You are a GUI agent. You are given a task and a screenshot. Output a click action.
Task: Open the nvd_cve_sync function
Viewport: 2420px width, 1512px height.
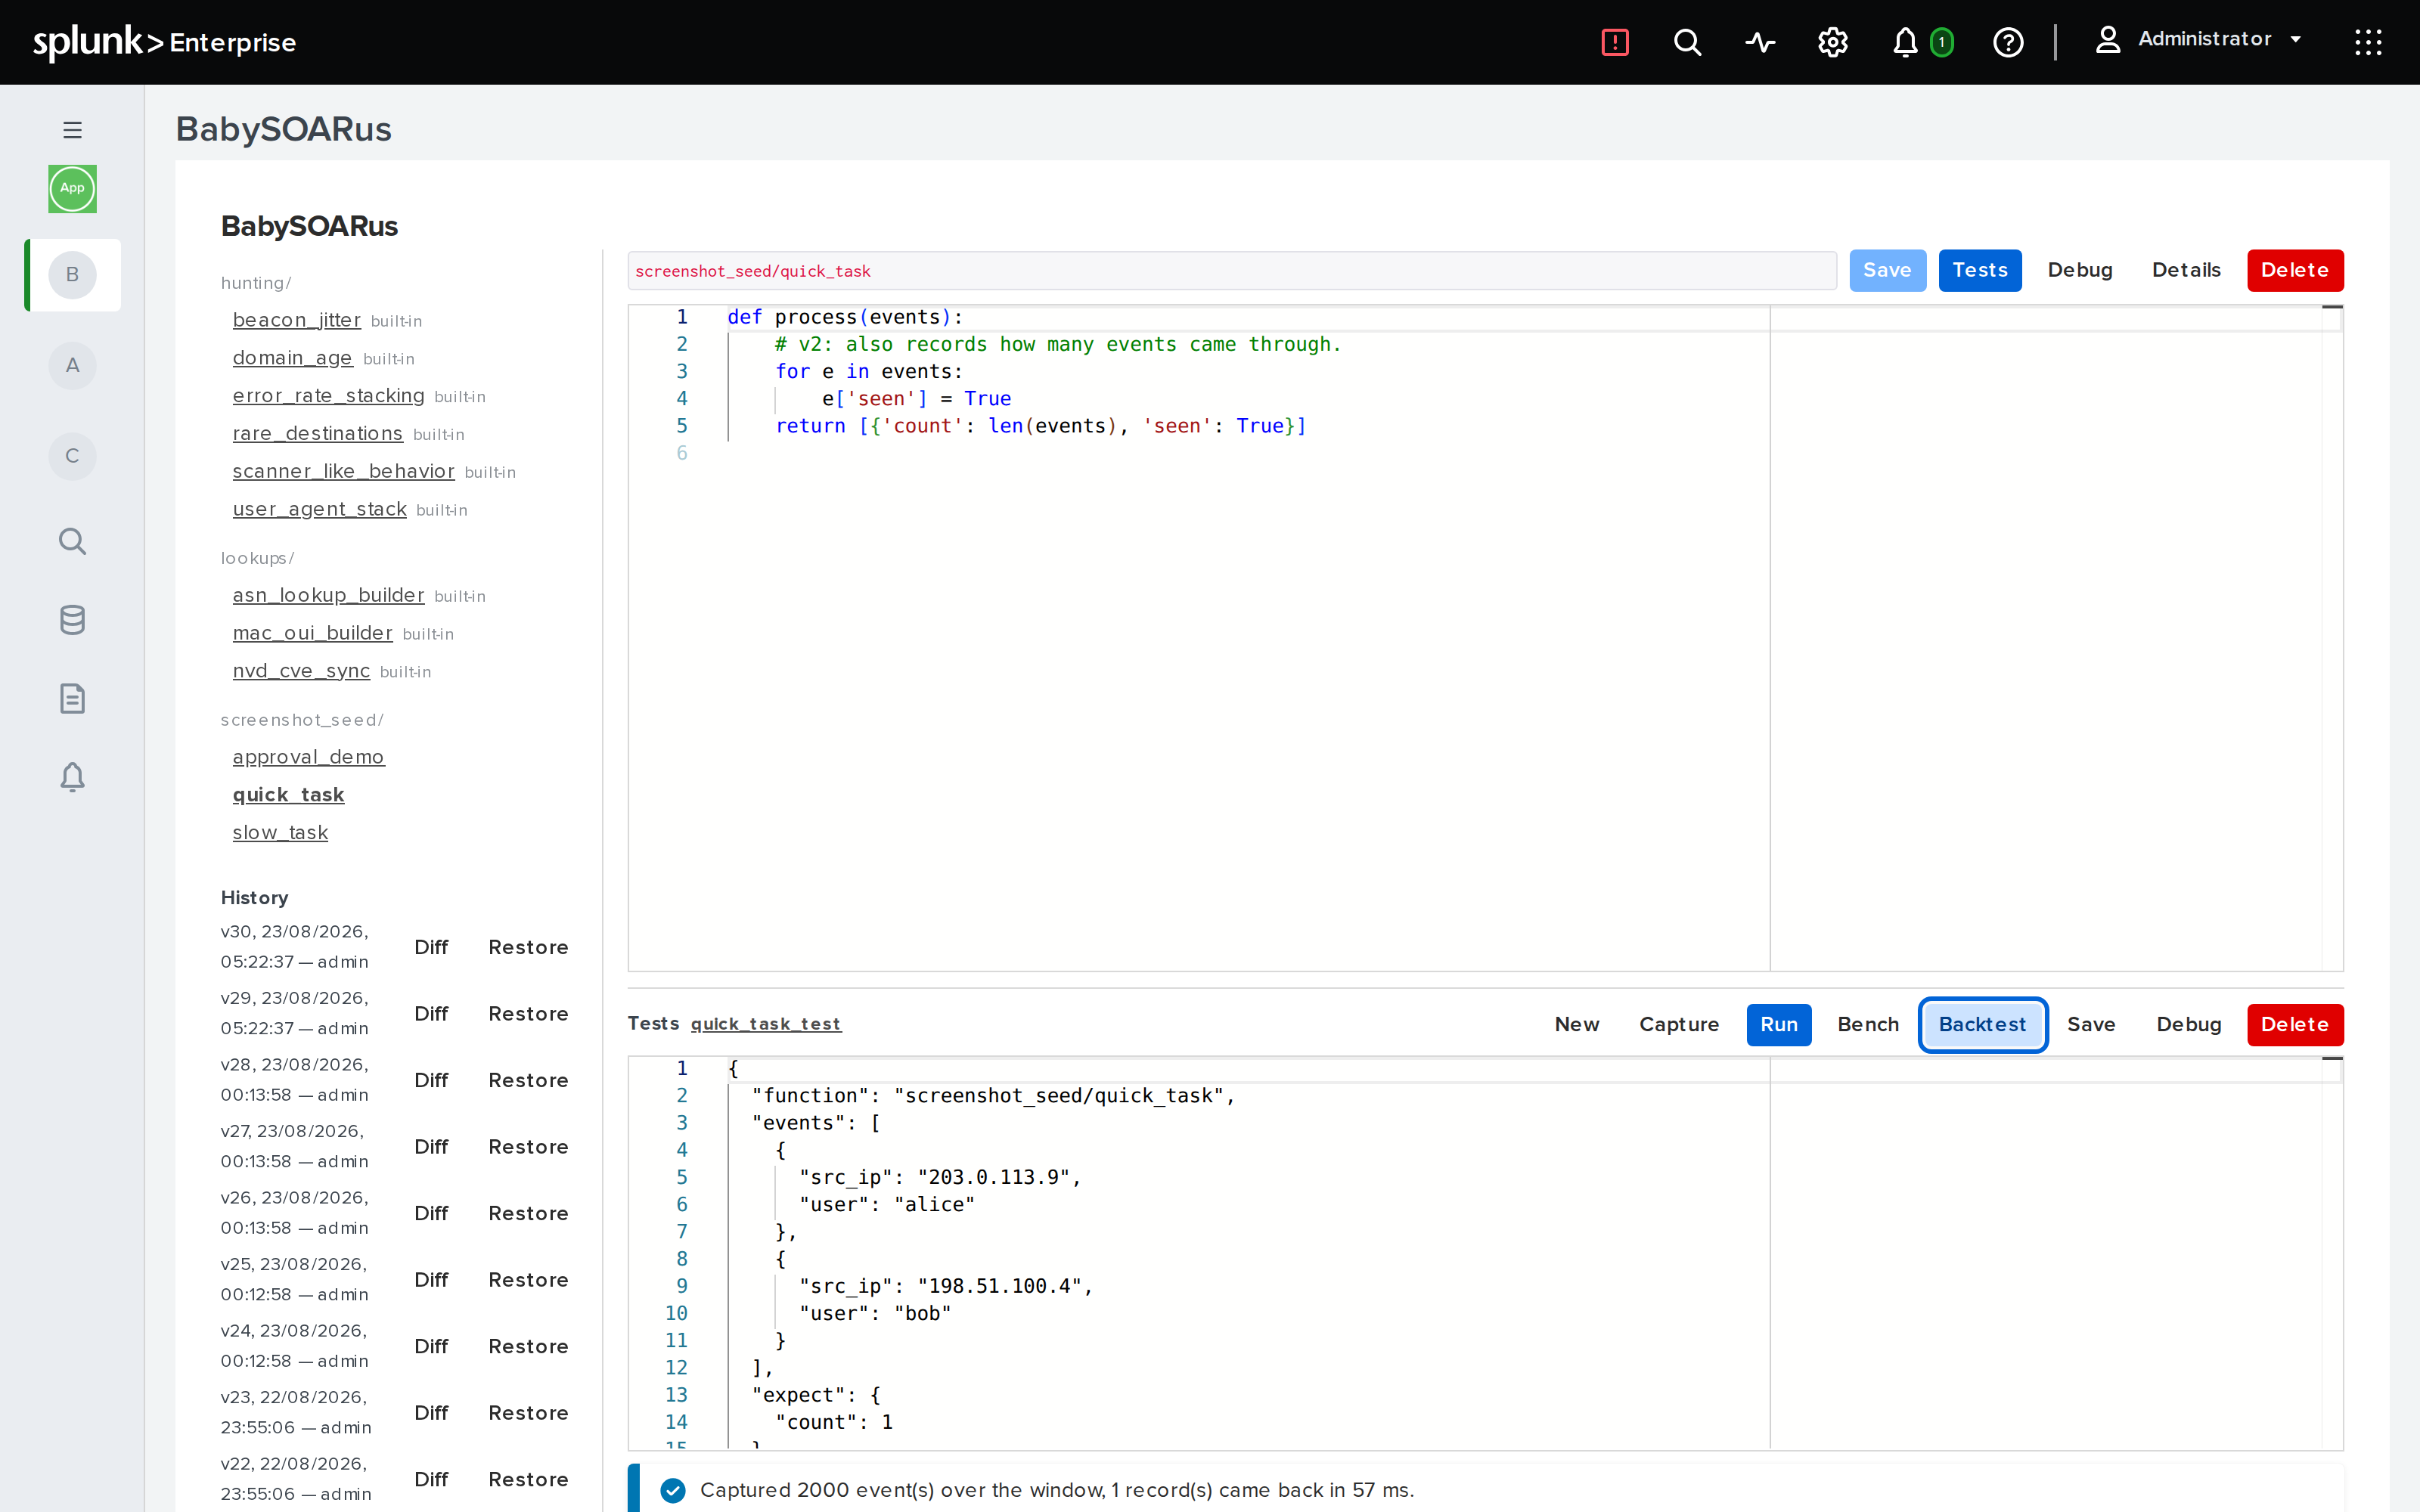click(301, 671)
